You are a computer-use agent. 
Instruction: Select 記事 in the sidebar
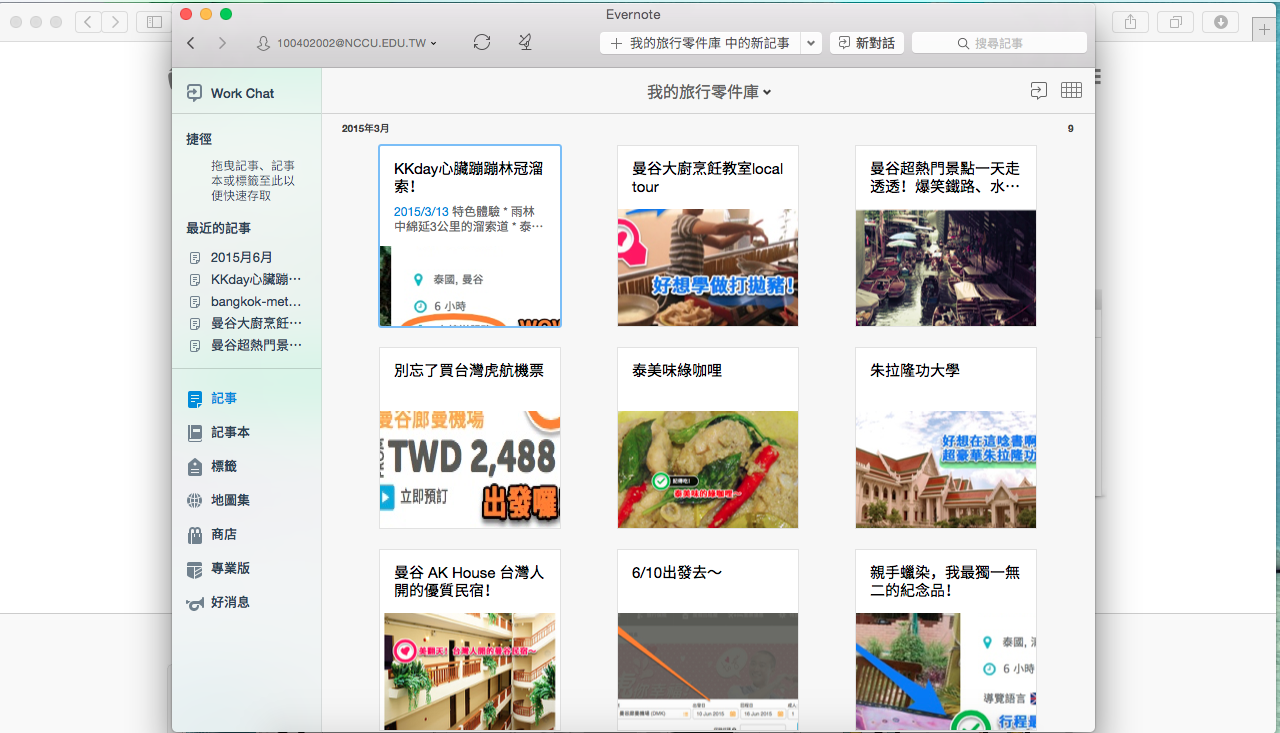(213, 398)
